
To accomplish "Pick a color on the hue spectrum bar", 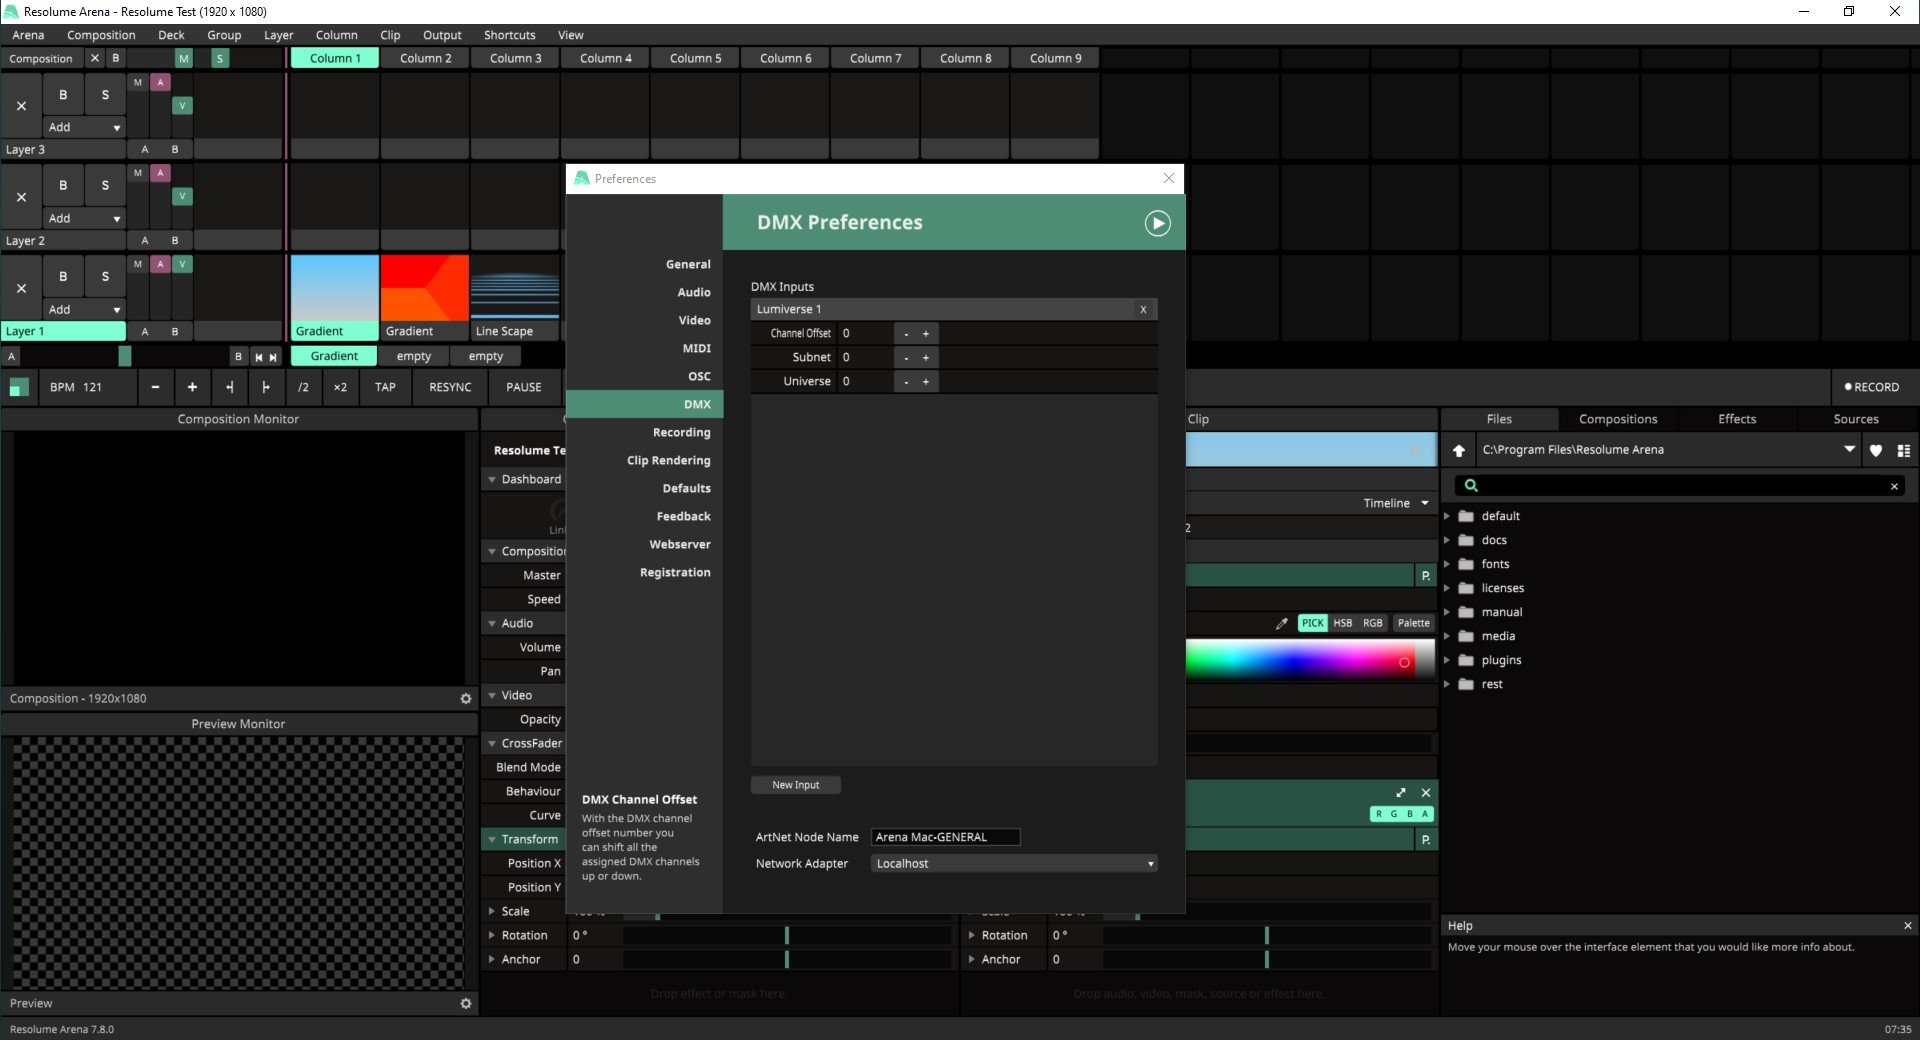I will tap(1300, 660).
